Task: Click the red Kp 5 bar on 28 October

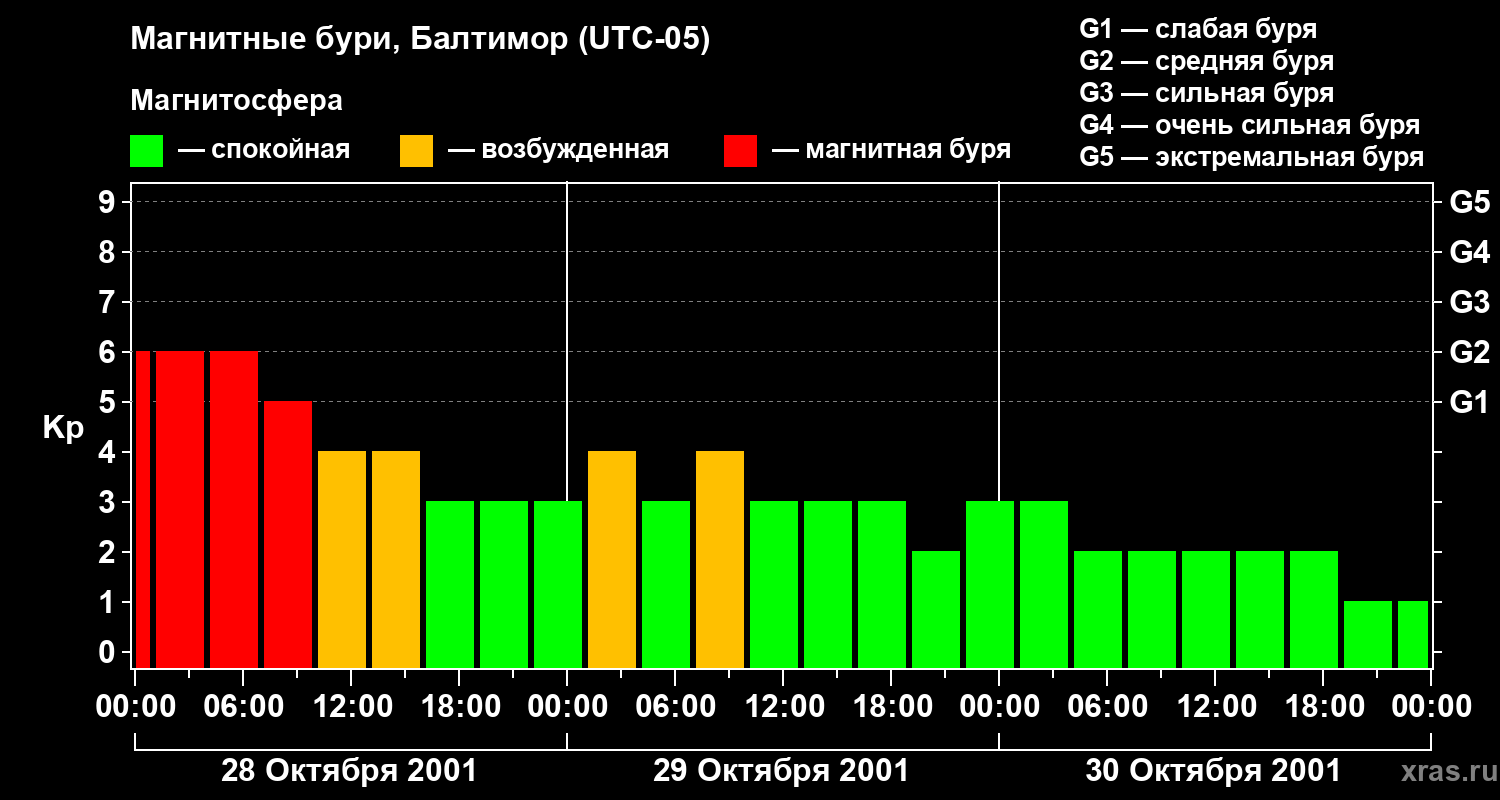Action: [288, 534]
